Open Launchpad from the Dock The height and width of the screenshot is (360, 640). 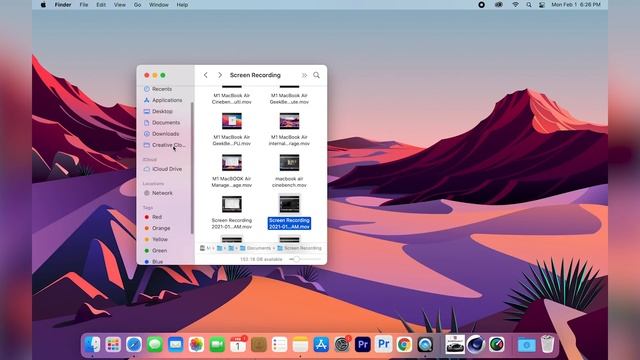pos(113,344)
